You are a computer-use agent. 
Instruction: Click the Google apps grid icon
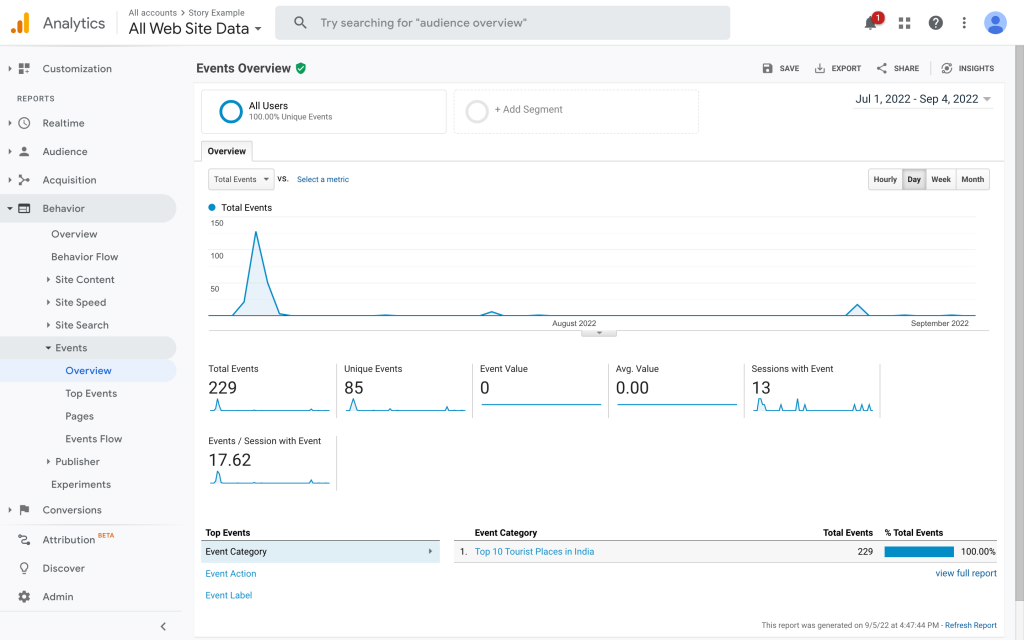pyautogui.click(x=903, y=22)
